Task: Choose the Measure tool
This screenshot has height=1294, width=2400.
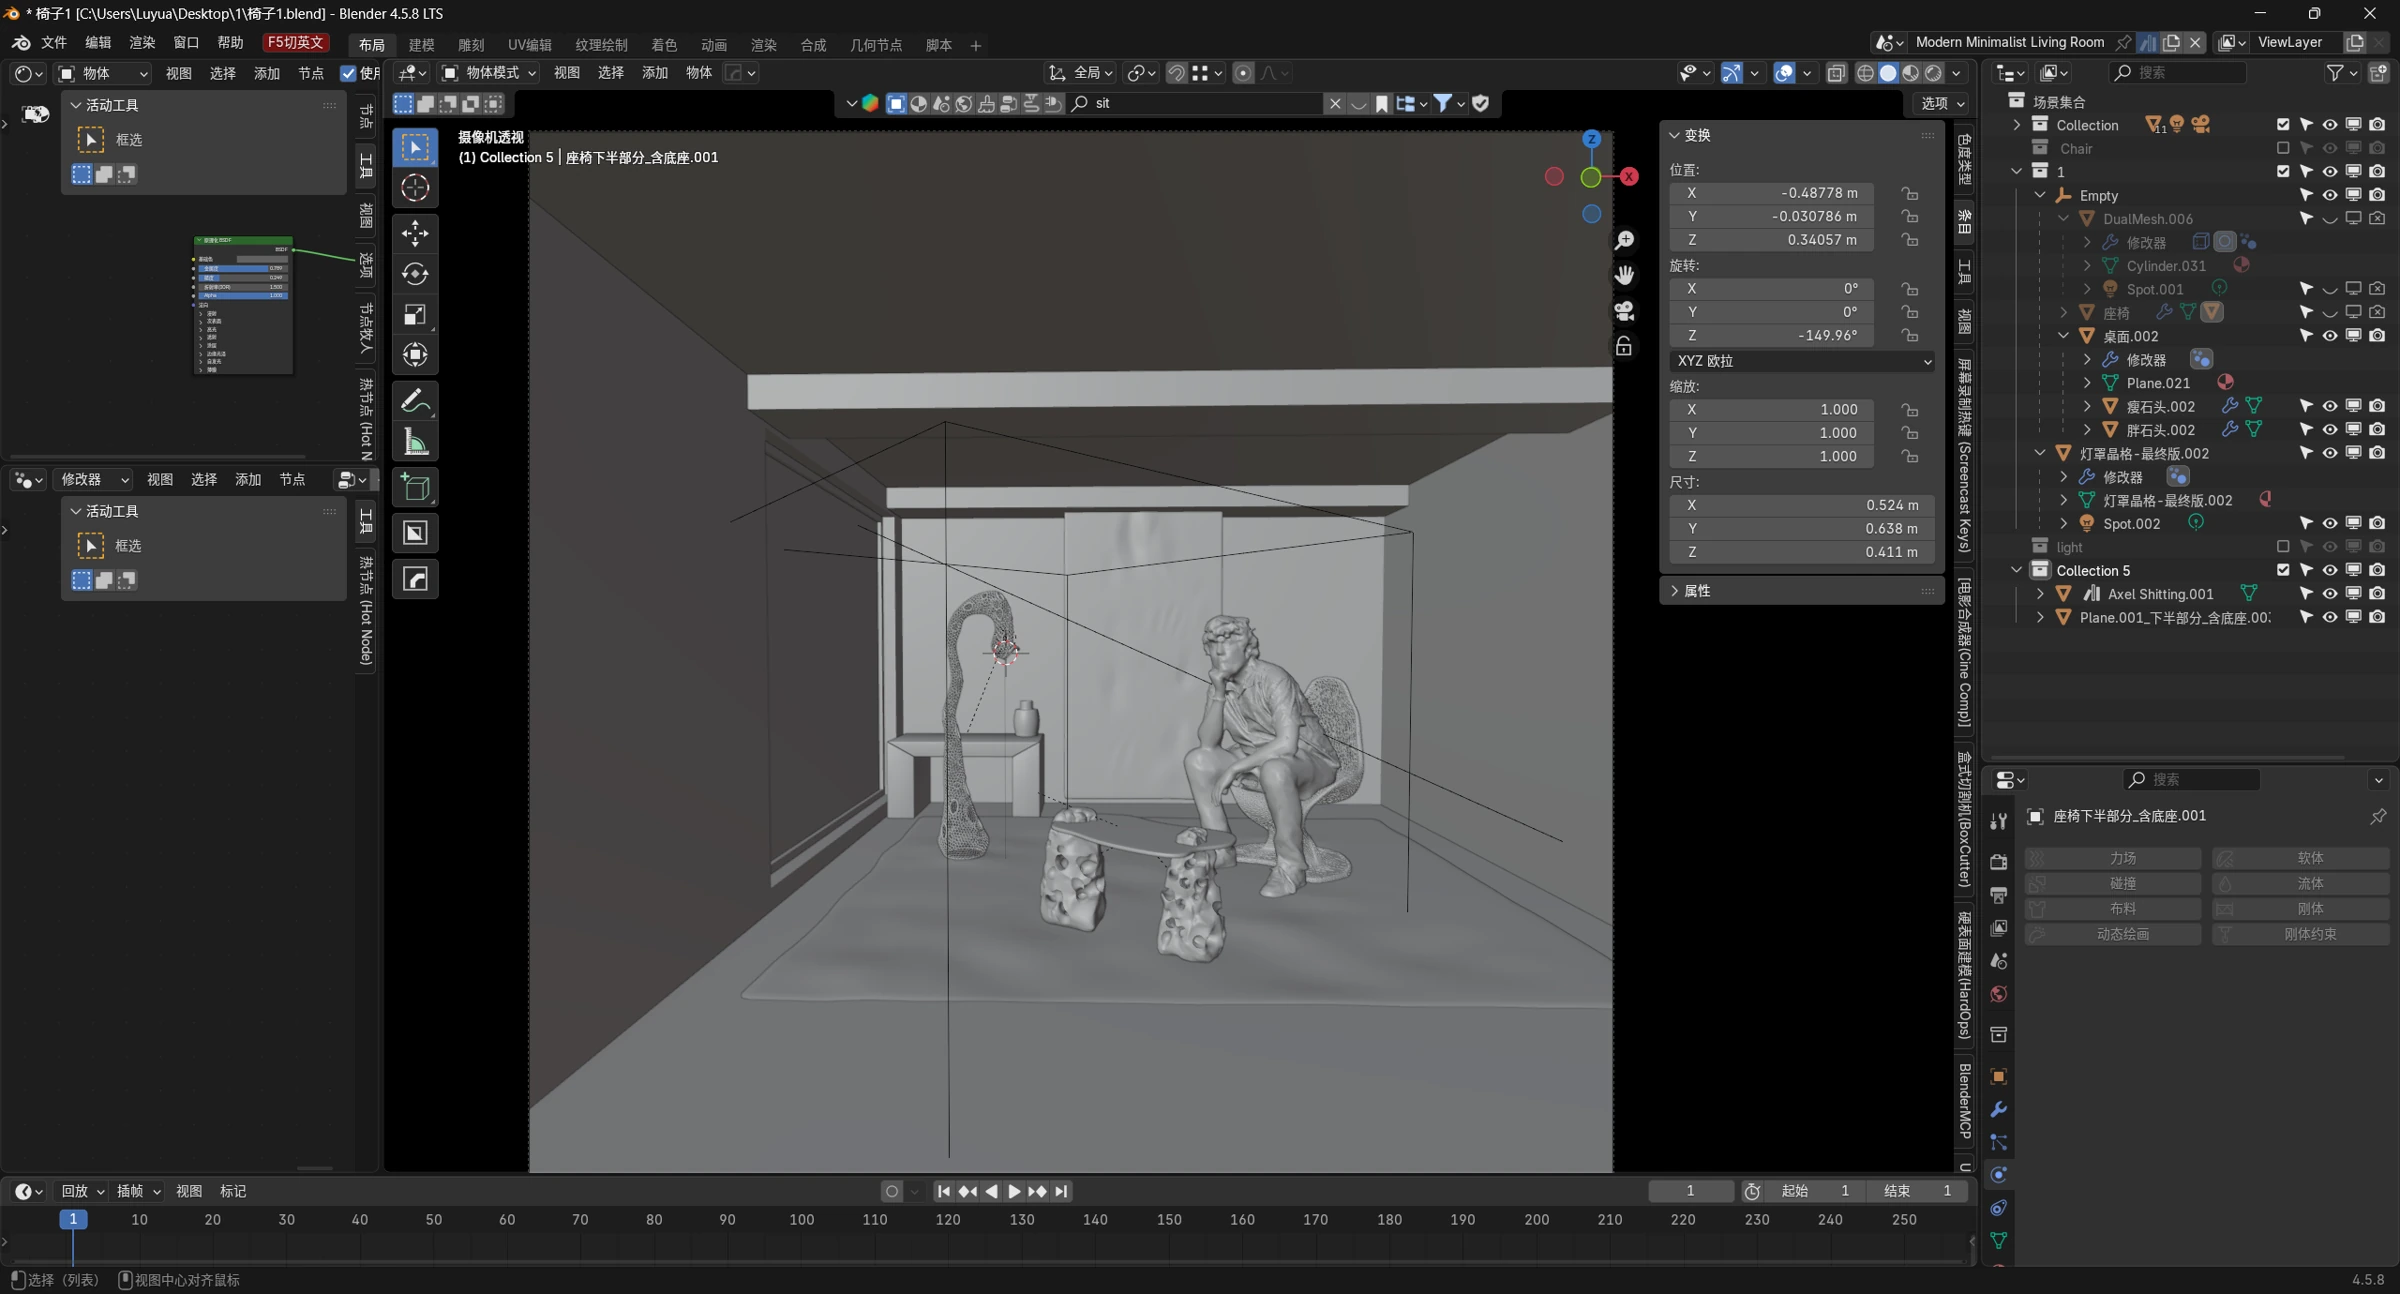Action: tap(415, 442)
